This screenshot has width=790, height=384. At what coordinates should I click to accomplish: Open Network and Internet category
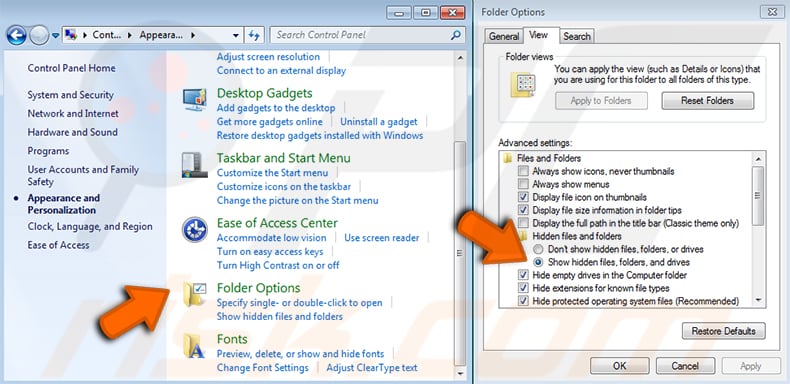point(73,113)
